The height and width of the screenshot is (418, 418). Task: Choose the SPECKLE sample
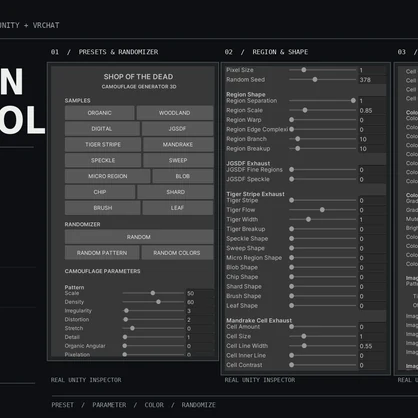tap(103, 160)
